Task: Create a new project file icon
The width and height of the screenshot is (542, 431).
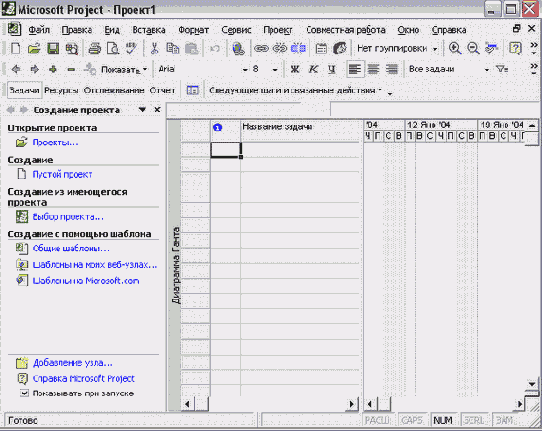Action: tap(15, 48)
